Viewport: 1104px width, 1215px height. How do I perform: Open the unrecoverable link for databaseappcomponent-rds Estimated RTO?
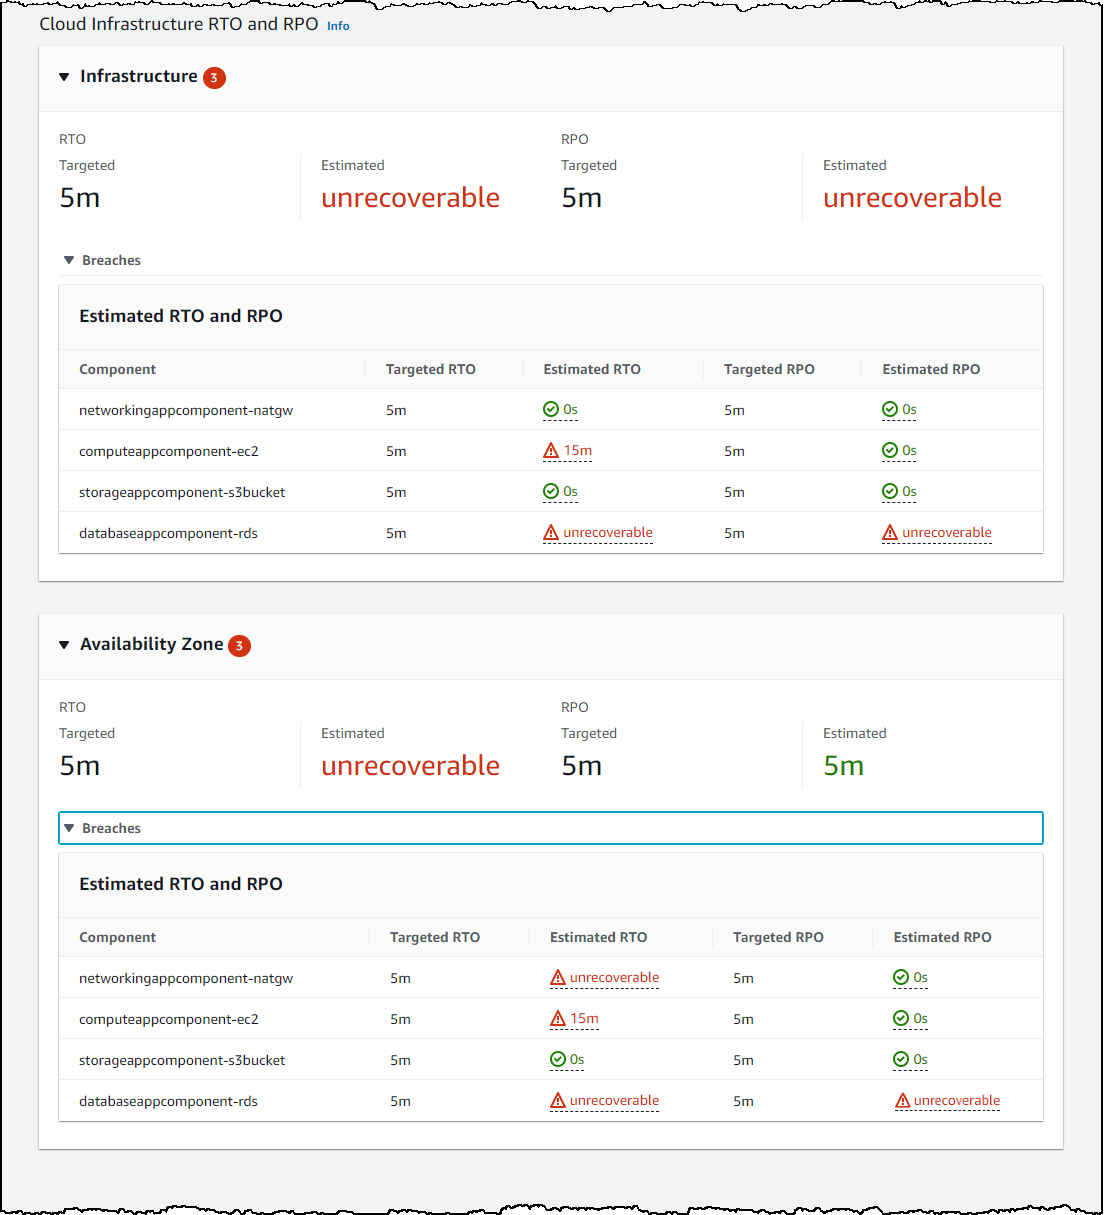(608, 532)
